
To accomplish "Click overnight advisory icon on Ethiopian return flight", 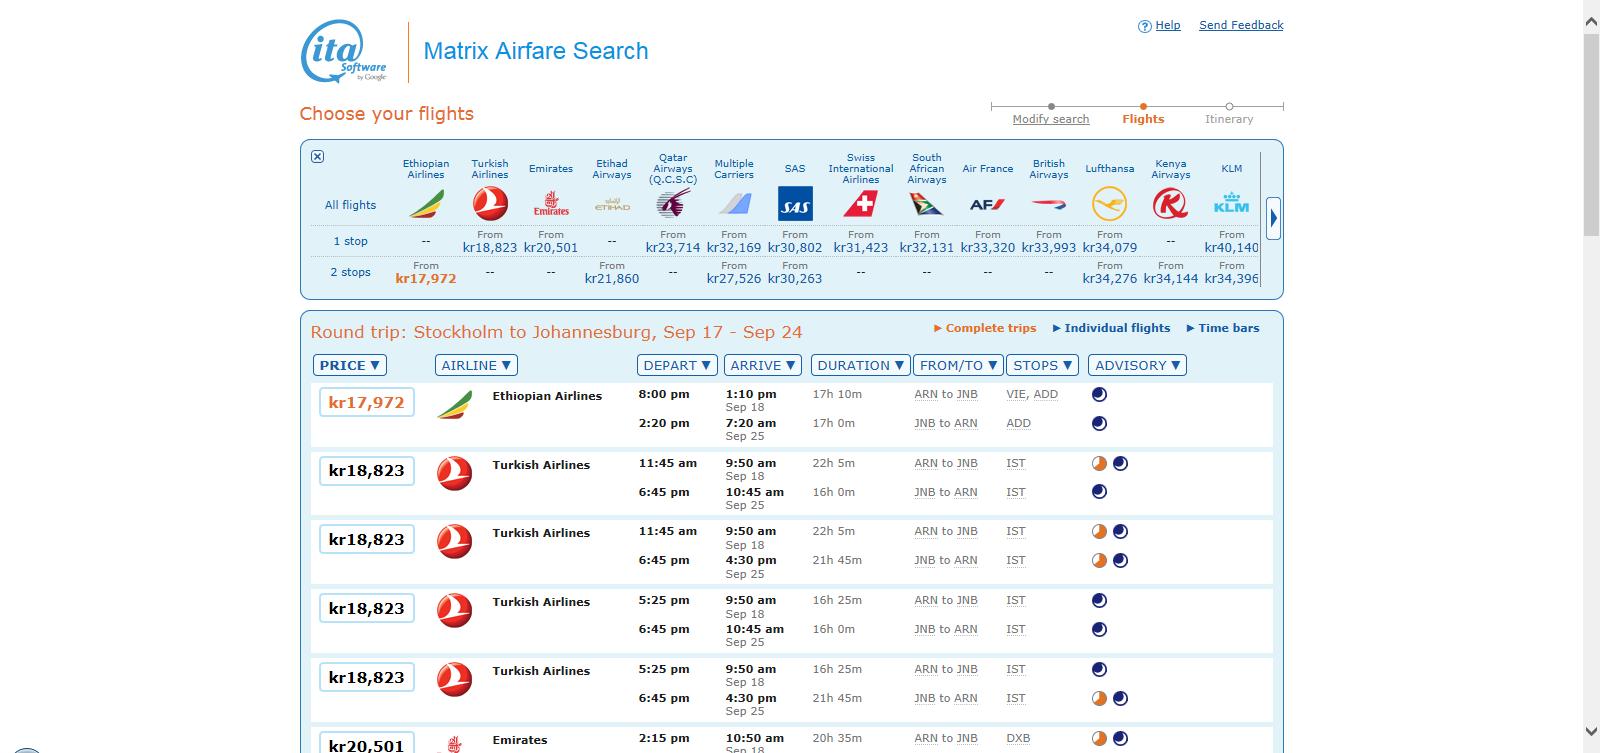I will (x=1099, y=423).
